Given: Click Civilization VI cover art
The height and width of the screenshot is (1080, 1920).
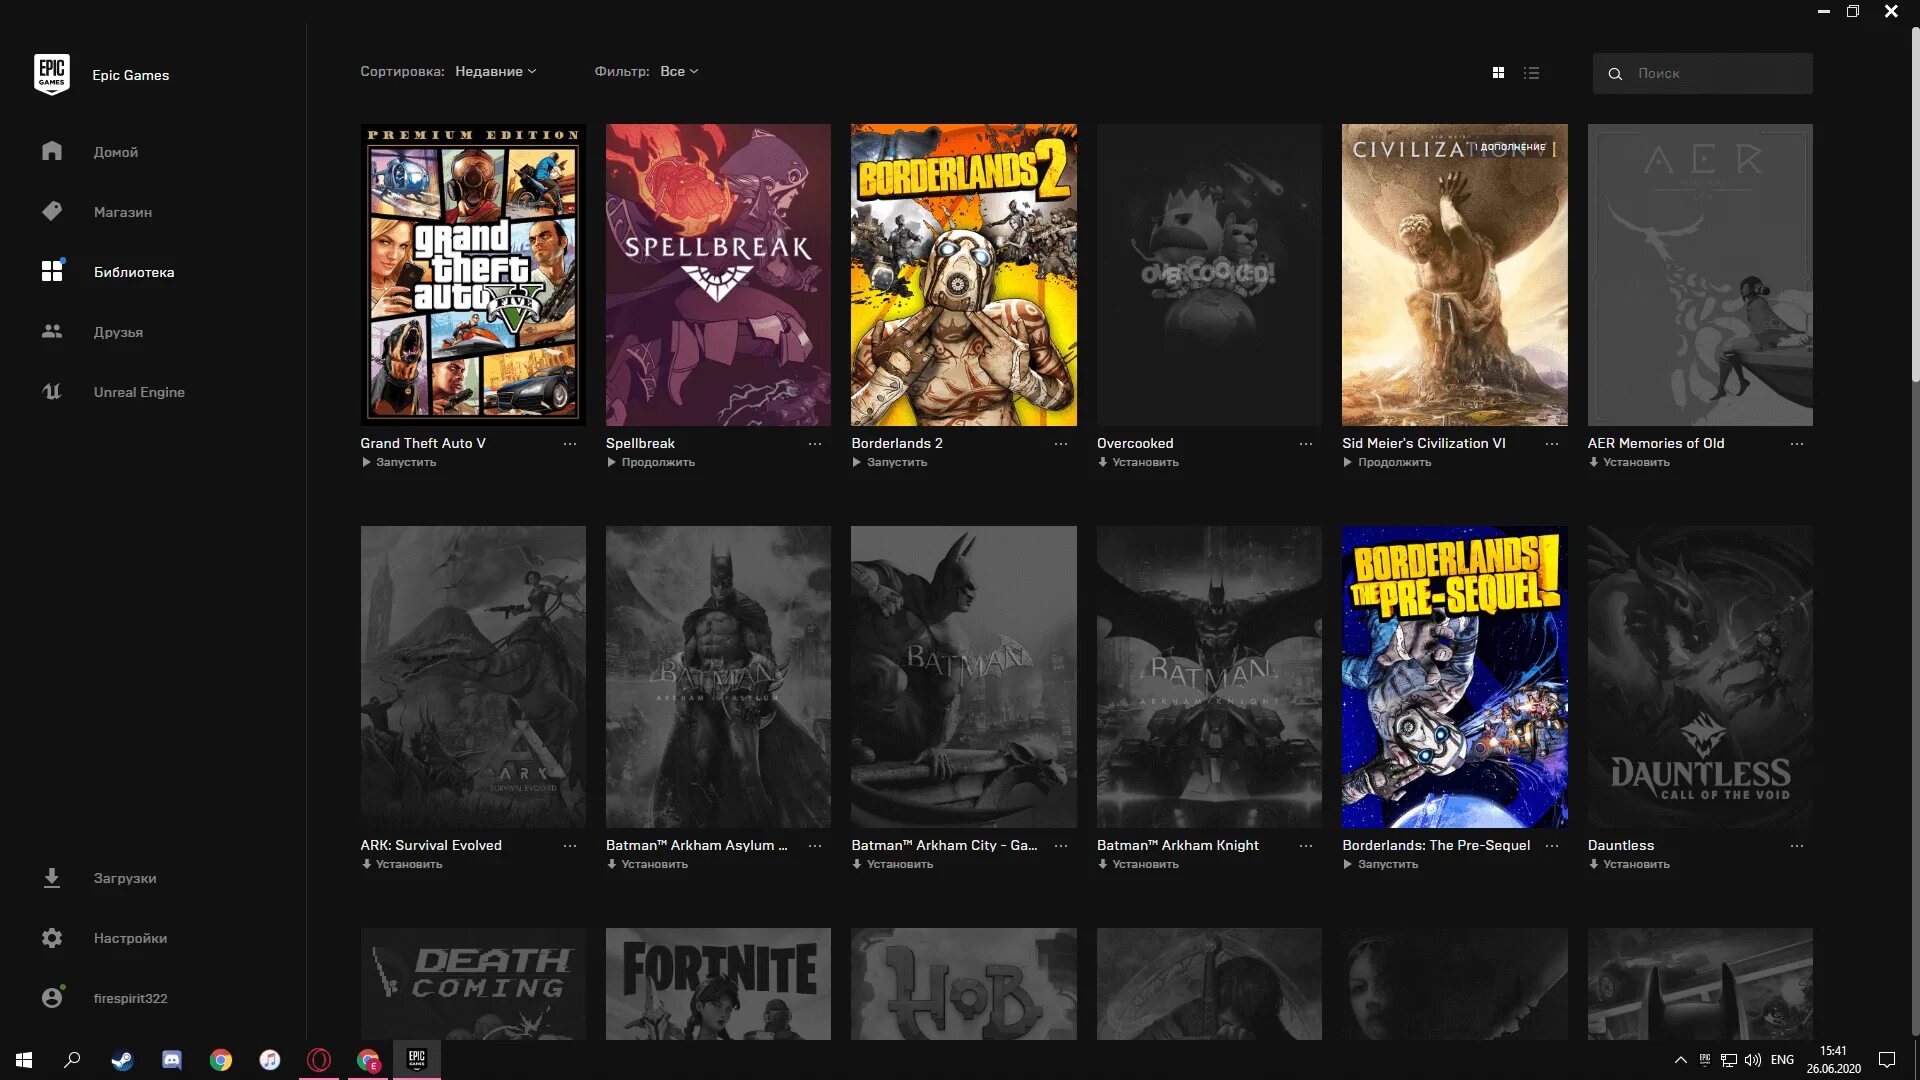Looking at the screenshot, I should [1455, 275].
